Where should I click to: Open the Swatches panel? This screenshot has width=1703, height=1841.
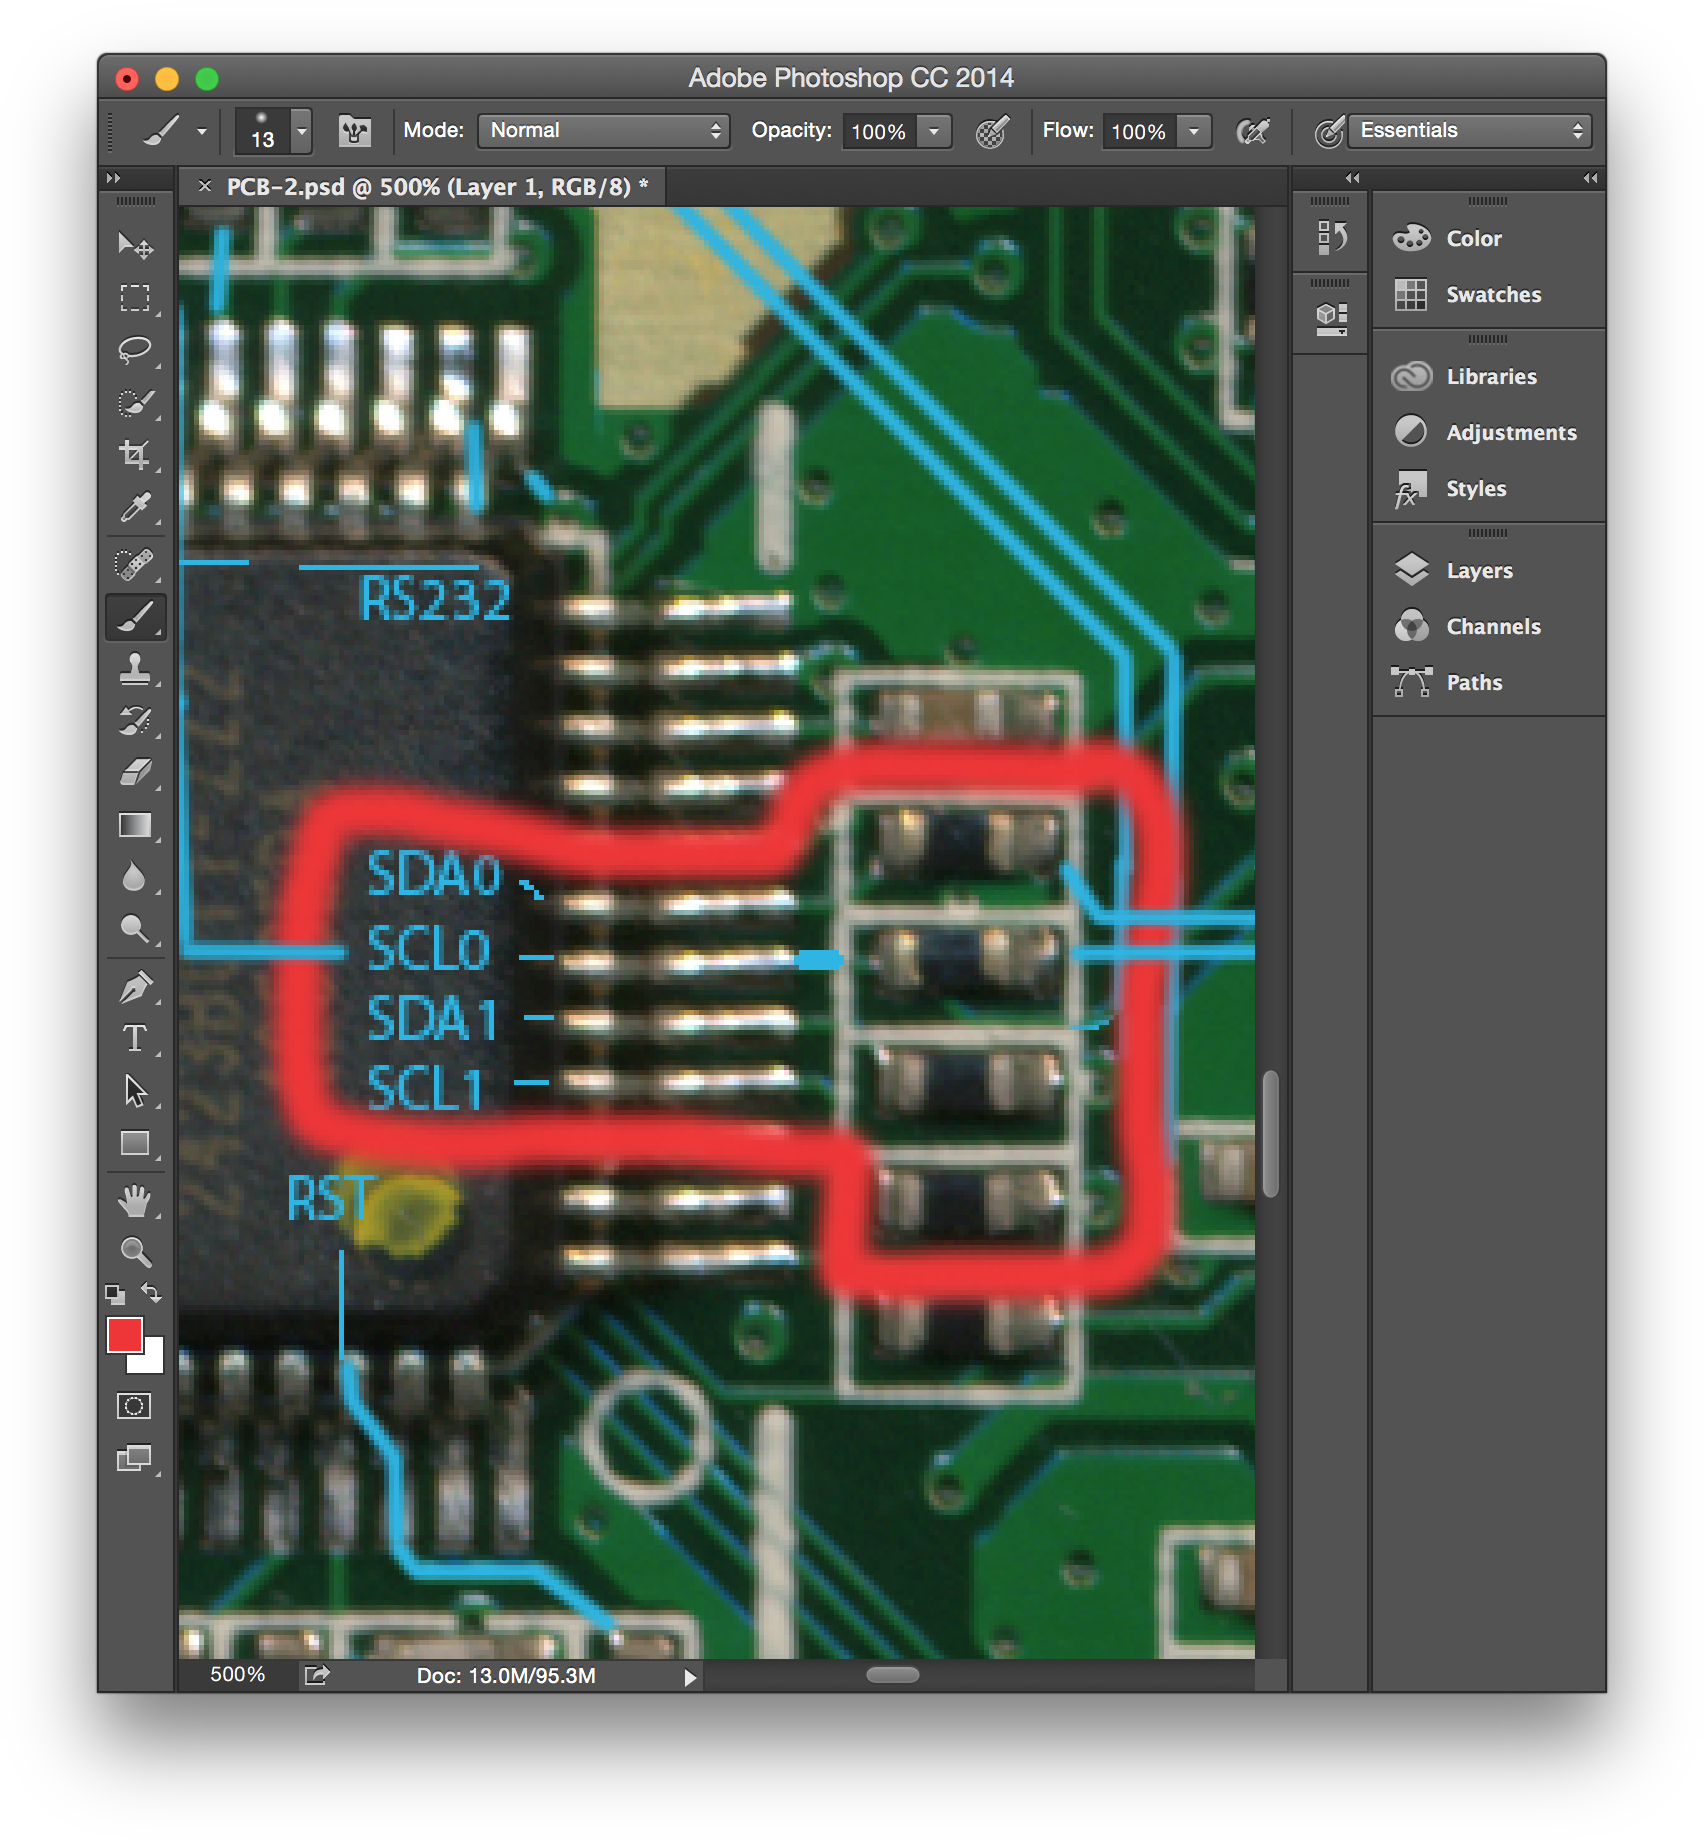point(1491,294)
